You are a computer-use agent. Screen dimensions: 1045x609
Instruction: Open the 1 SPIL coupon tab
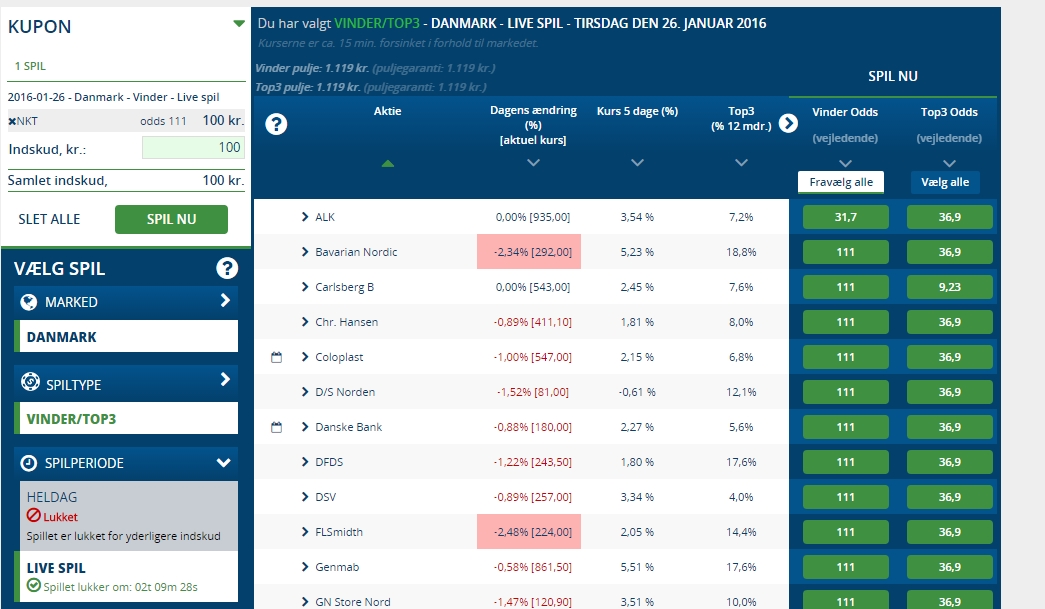pyautogui.click(x=30, y=66)
